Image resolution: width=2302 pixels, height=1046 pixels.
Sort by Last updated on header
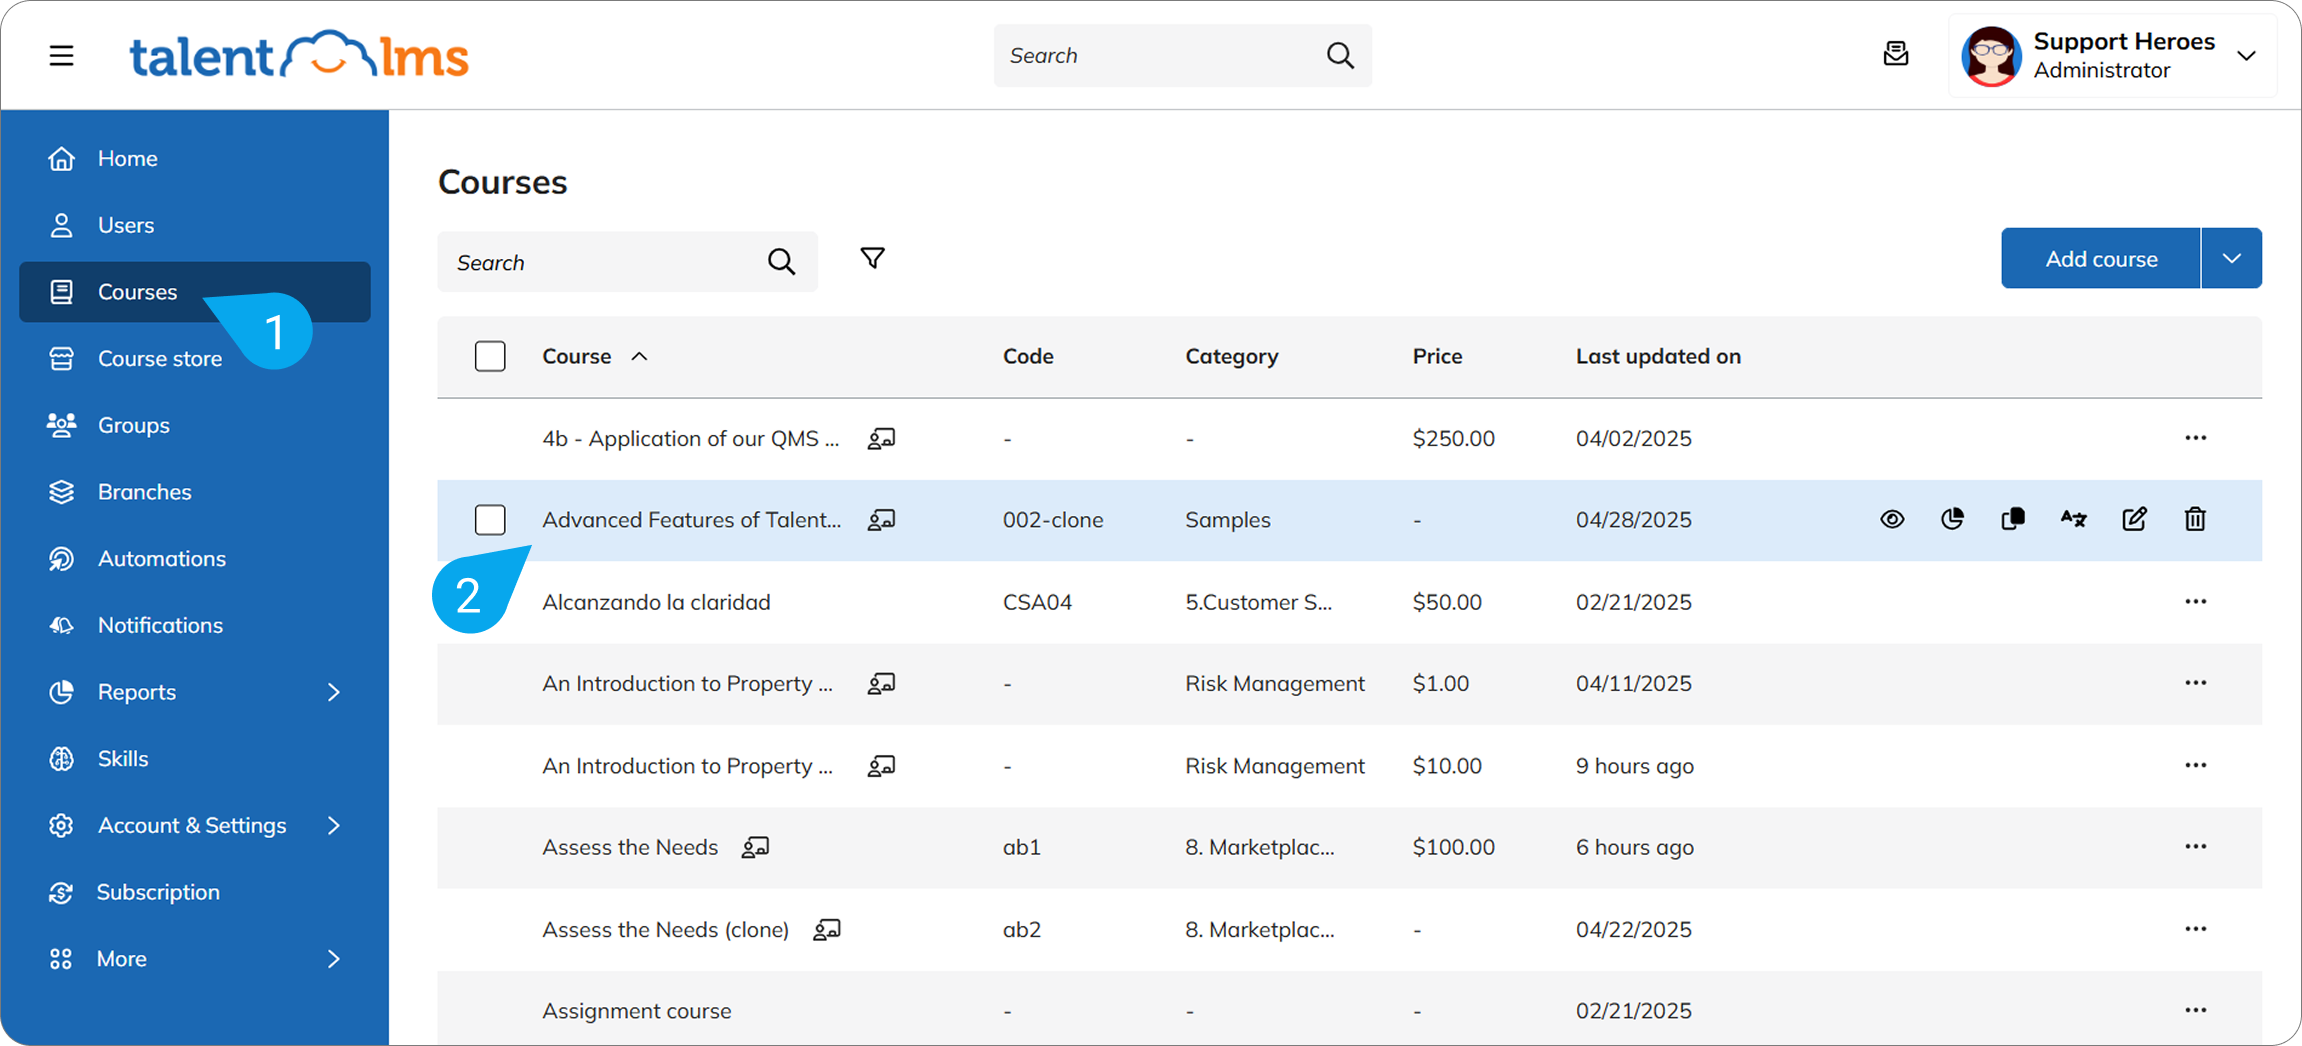[x=1658, y=356]
